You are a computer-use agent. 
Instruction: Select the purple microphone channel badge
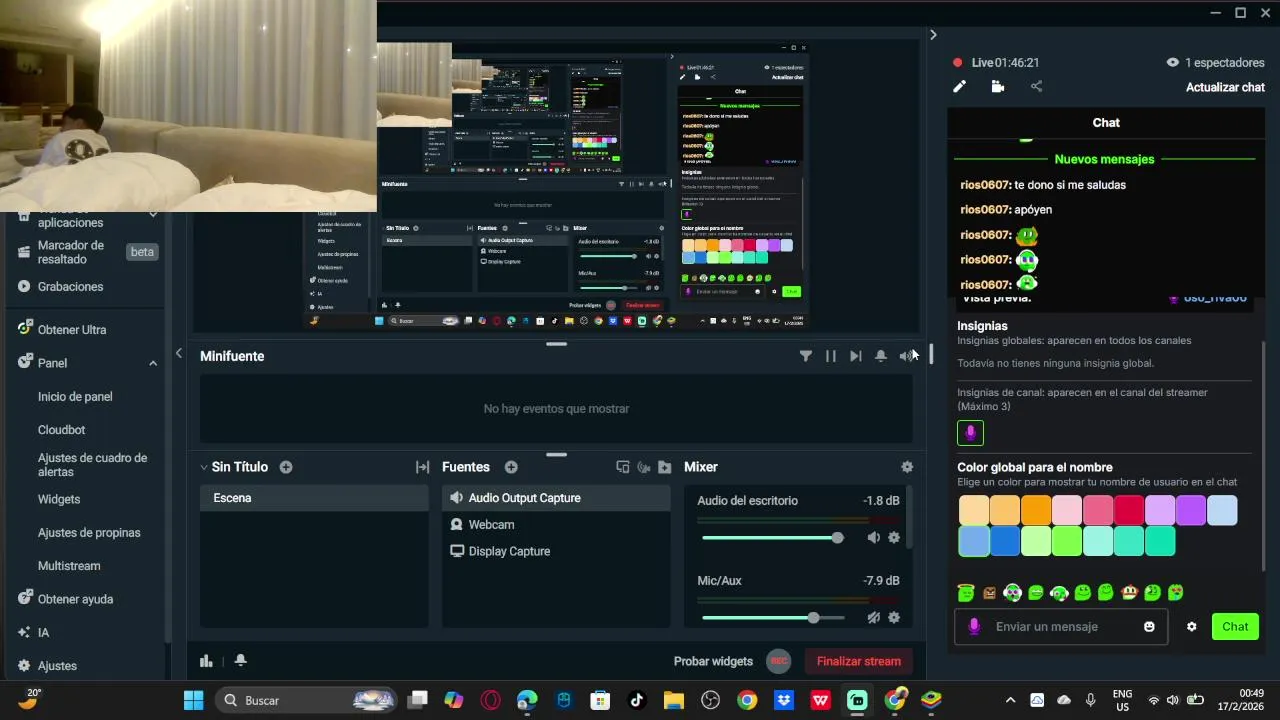970,433
